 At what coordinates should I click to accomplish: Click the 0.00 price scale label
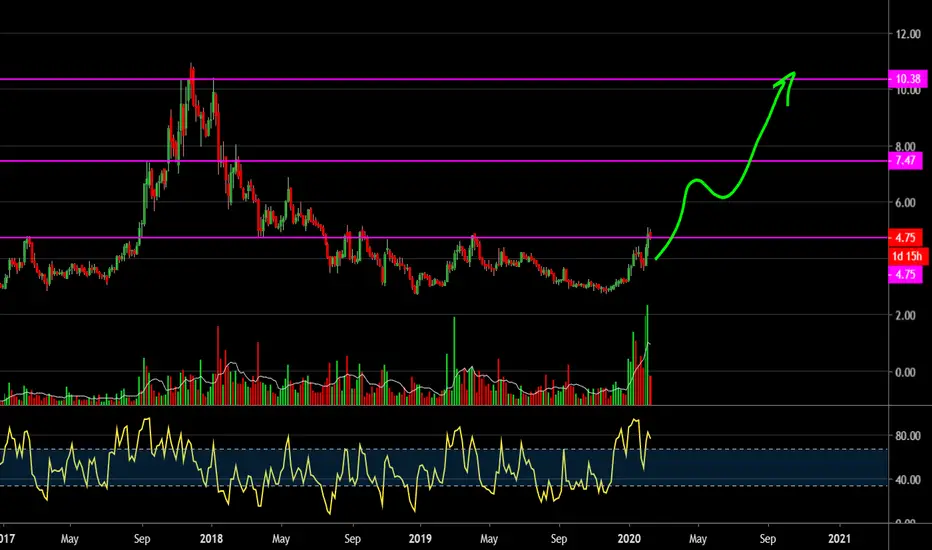[906, 372]
